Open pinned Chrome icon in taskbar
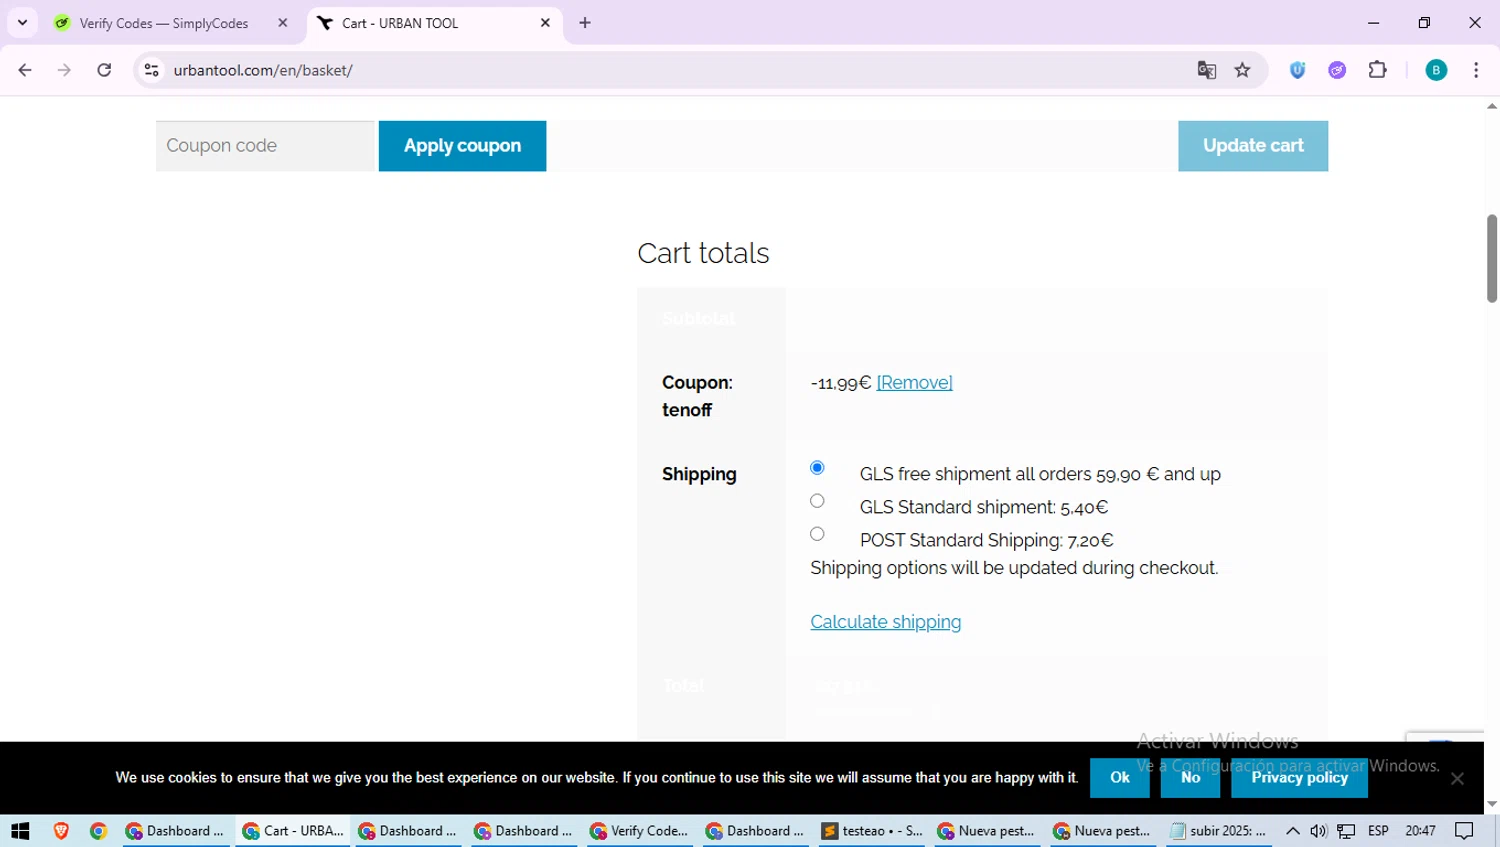Viewport: 1500px width, 847px height. (x=98, y=831)
